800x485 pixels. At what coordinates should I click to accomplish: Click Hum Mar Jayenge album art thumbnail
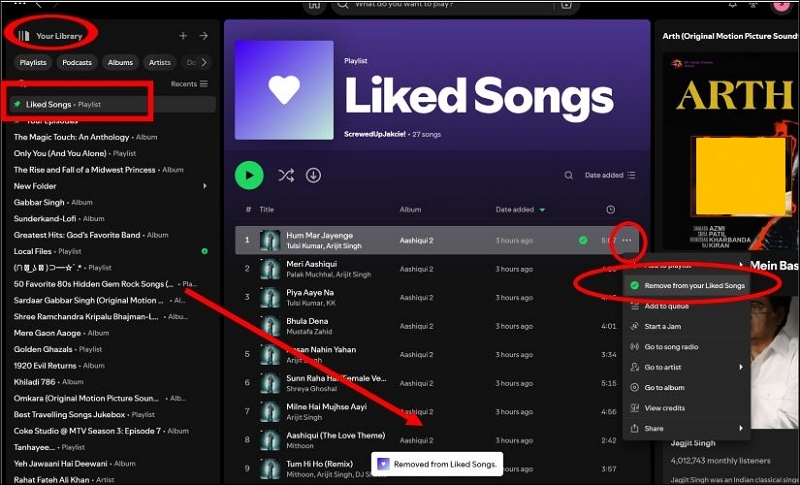click(270, 240)
